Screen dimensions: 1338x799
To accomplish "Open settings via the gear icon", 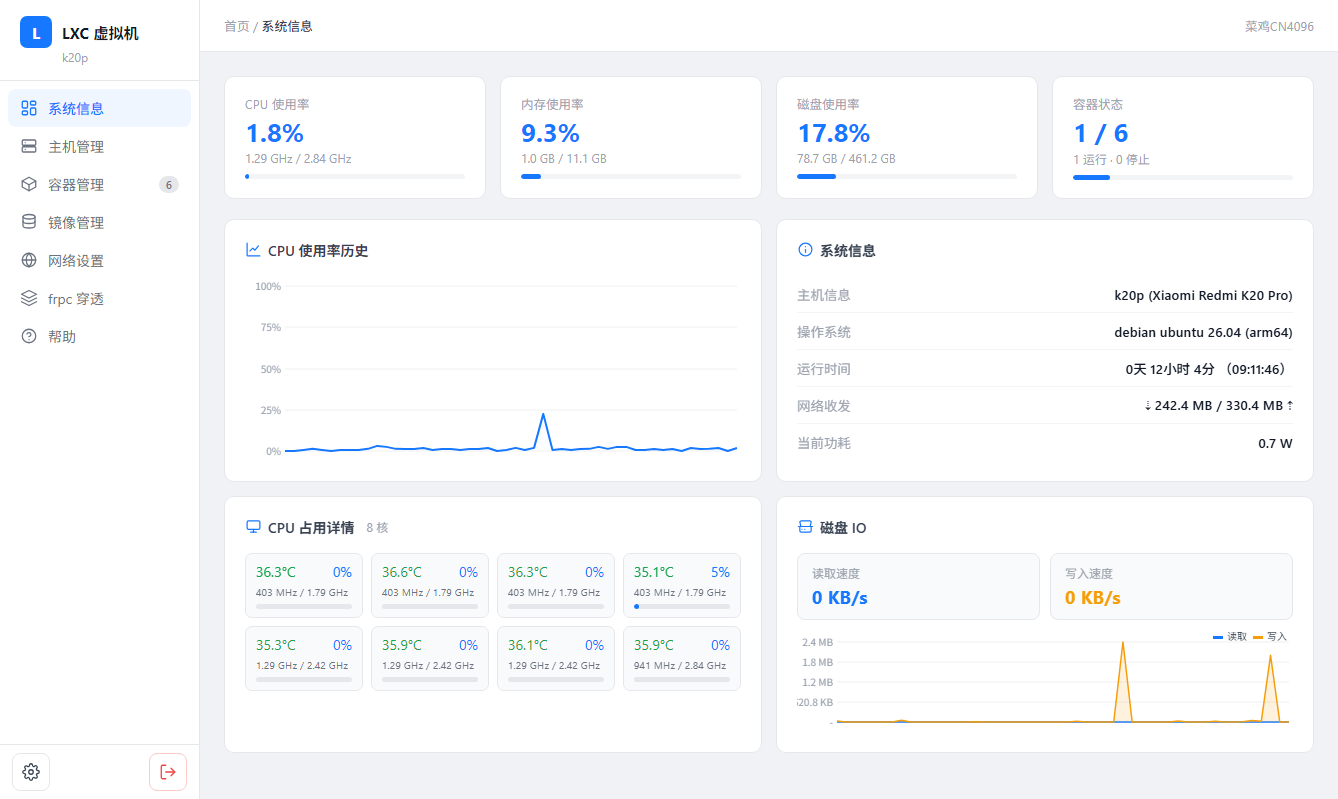I will 31,772.
